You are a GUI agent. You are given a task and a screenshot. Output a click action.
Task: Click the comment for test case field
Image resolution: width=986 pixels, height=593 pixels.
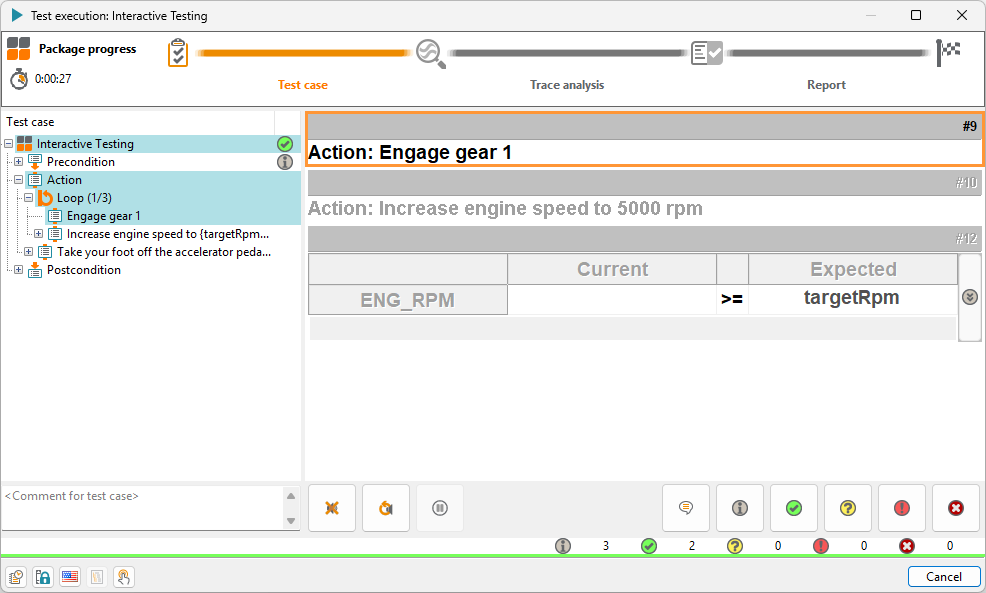click(143, 508)
